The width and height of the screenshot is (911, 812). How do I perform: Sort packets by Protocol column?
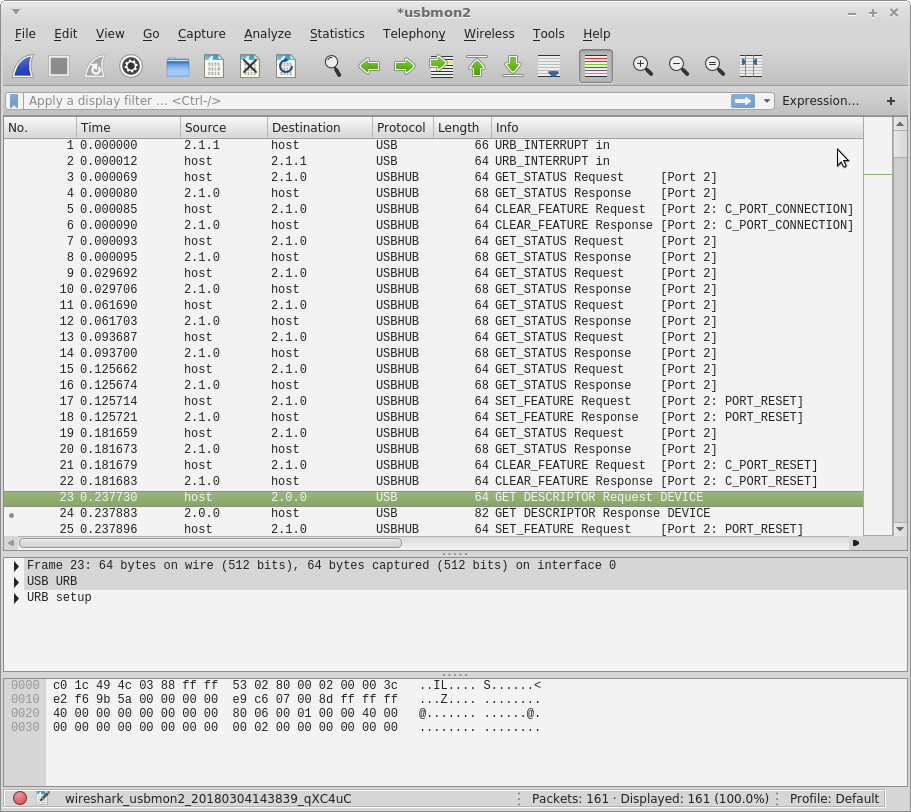point(403,128)
